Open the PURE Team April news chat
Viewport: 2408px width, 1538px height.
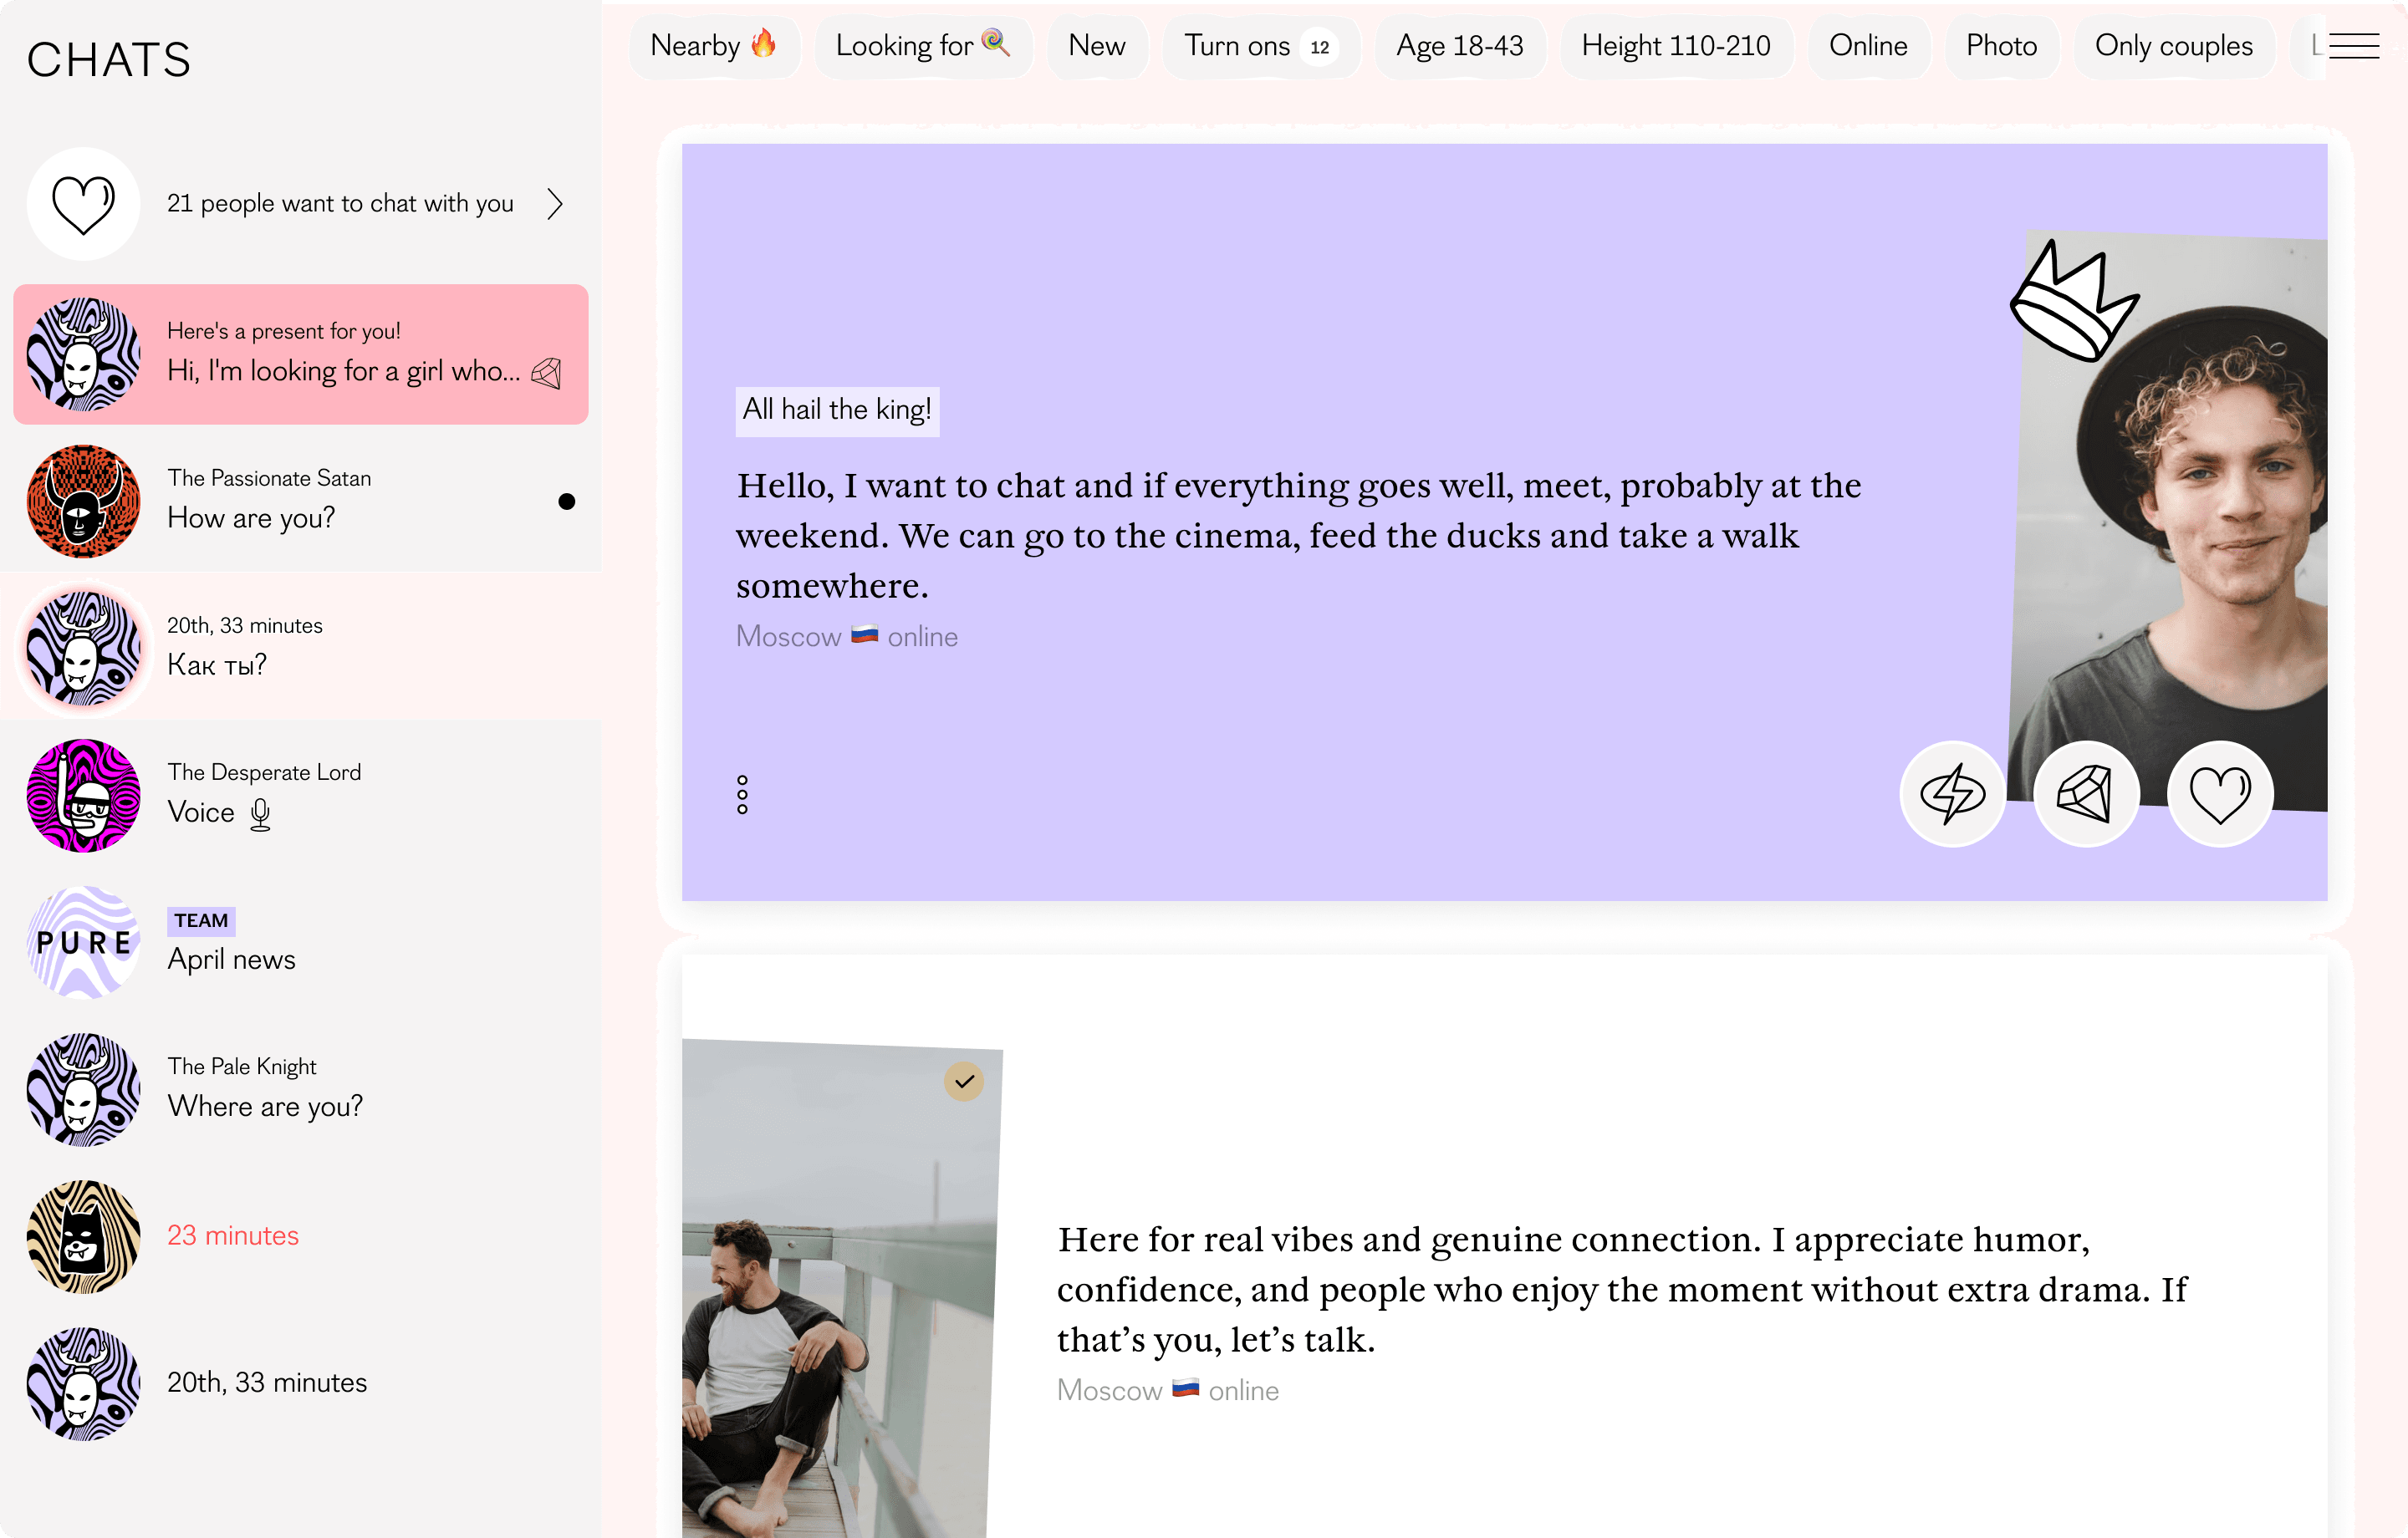(x=301, y=942)
